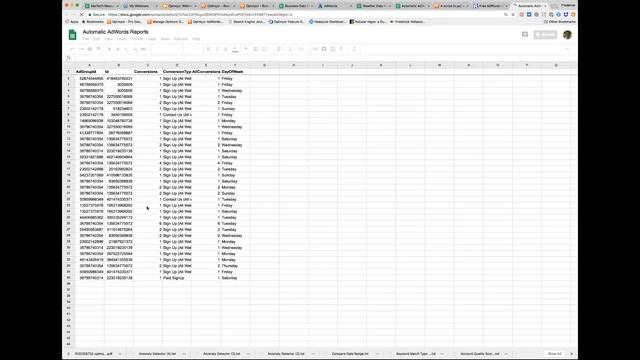Open the Add-ons menu
640x360 pixels.
pyautogui.click(x=181, y=39)
